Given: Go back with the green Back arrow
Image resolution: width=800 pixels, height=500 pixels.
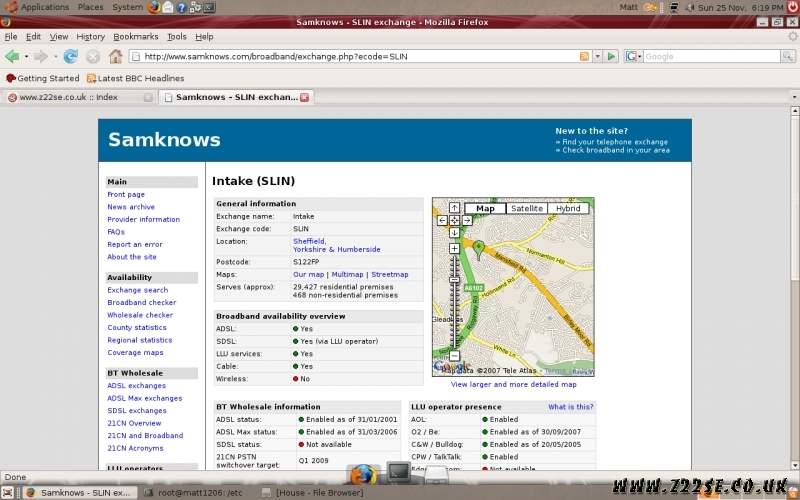Looking at the screenshot, I should (12, 56).
